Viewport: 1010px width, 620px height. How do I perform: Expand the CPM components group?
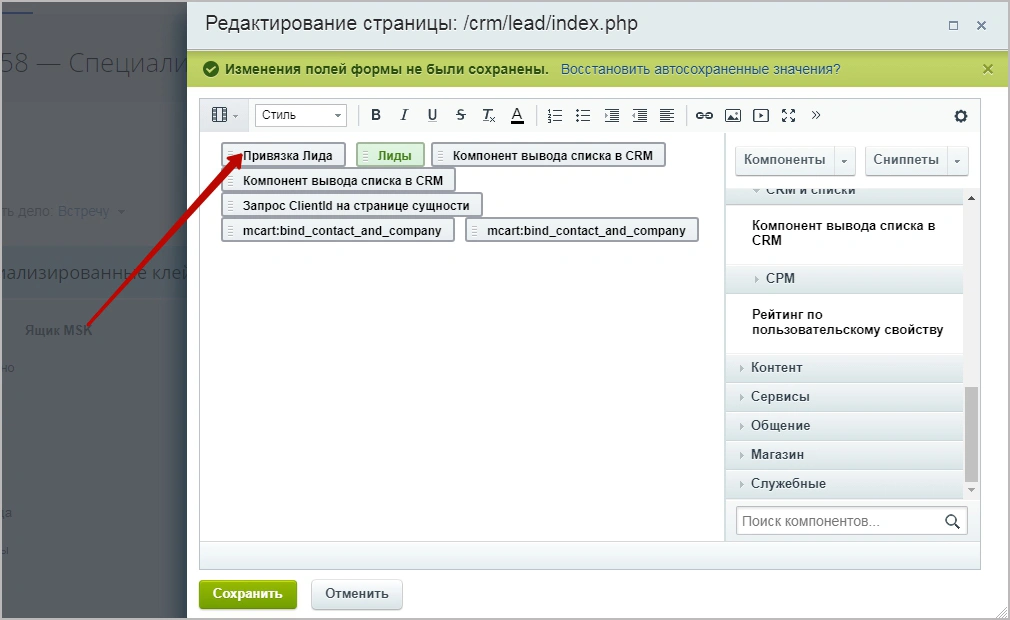pos(844,279)
